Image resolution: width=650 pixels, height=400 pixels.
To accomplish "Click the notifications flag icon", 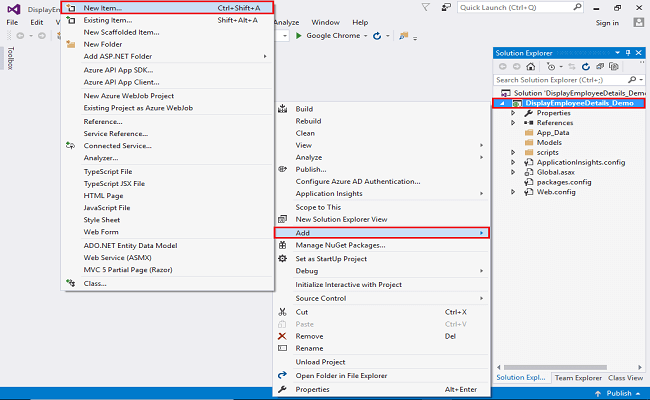I will [425, 7].
